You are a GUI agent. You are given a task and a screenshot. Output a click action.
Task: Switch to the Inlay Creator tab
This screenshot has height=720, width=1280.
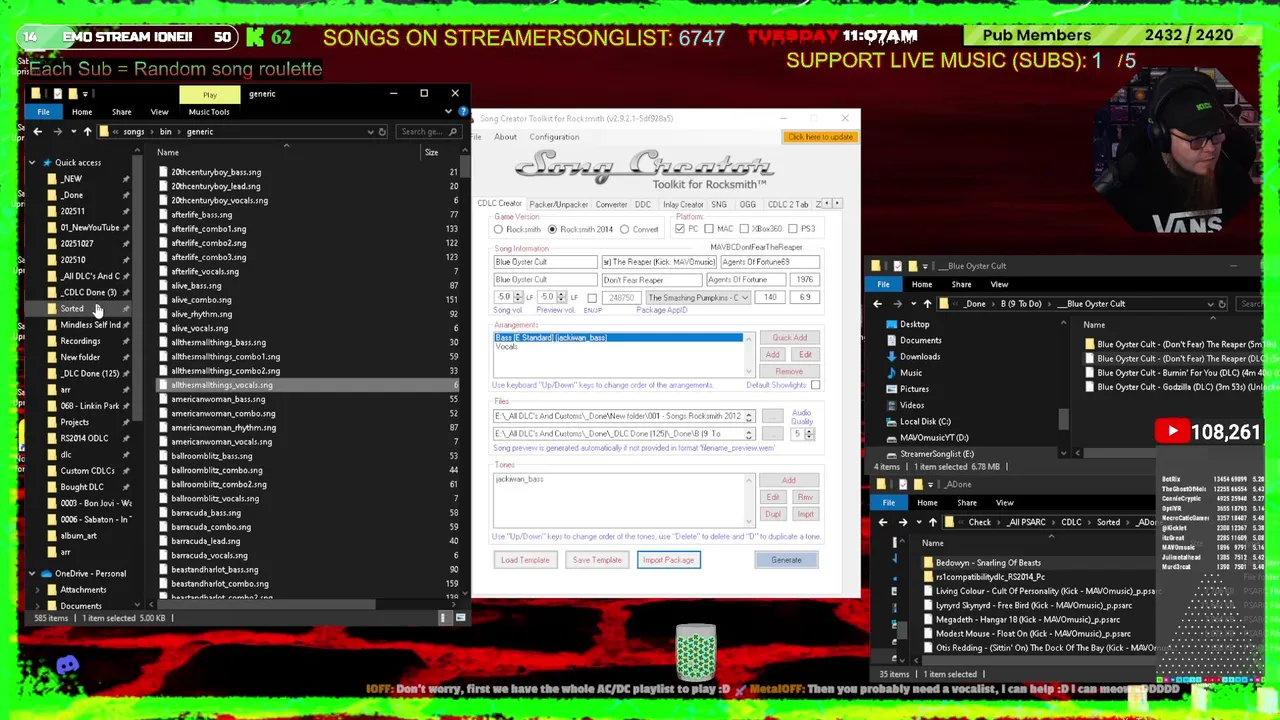pos(683,204)
